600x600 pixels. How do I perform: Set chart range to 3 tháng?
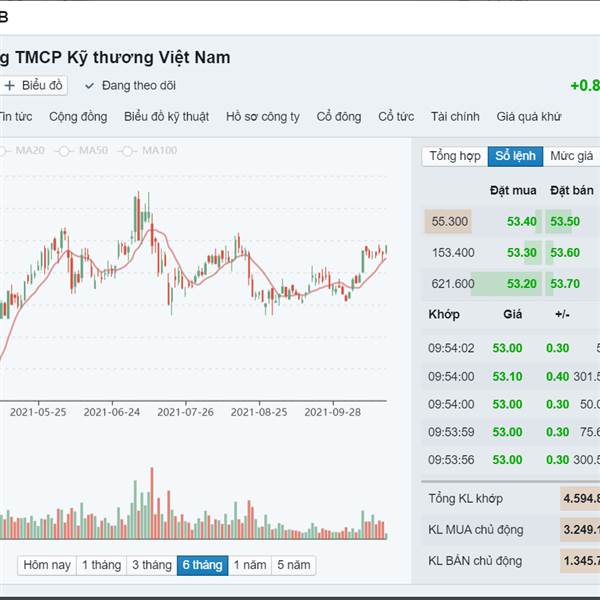152,565
